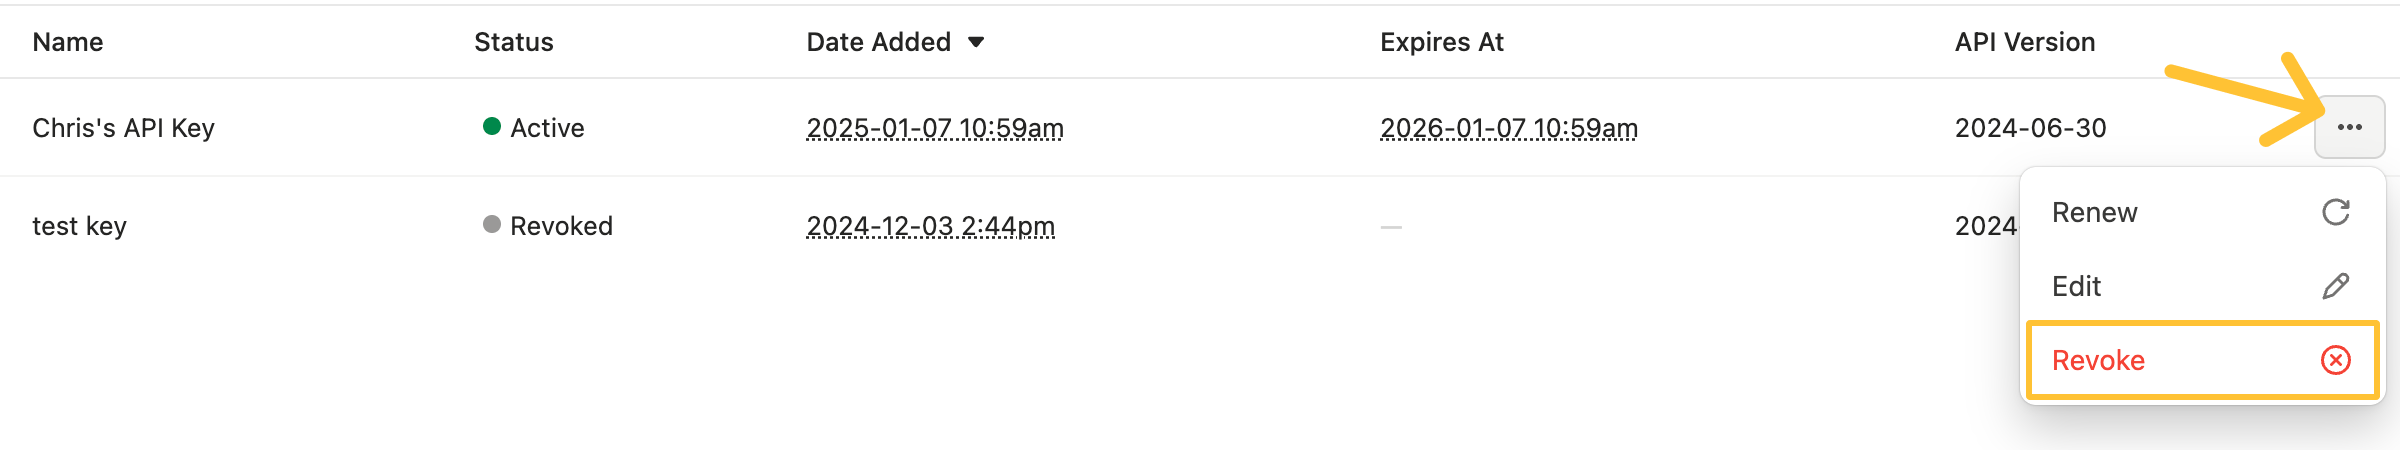
Task: Select the Chris's API Key row name
Action: [123, 128]
